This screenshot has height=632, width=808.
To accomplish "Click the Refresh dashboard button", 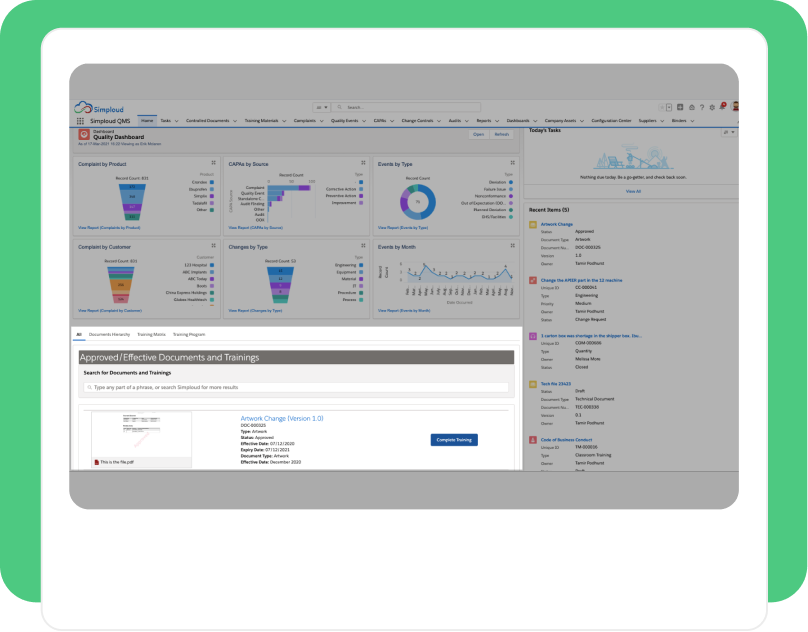I will (501, 135).
